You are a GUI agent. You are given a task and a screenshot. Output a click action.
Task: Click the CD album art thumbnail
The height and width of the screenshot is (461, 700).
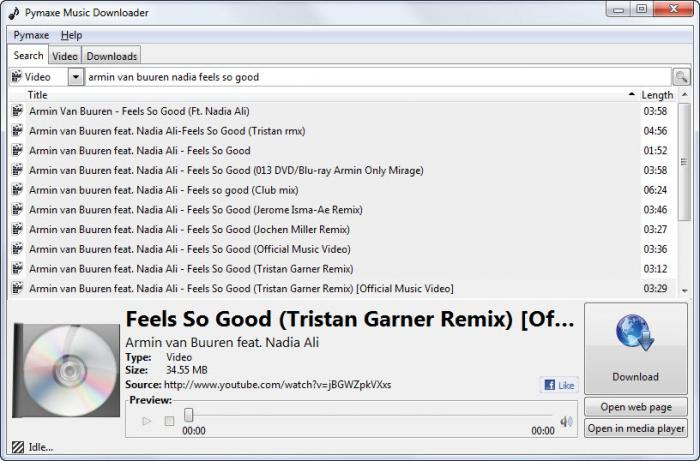pos(67,370)
